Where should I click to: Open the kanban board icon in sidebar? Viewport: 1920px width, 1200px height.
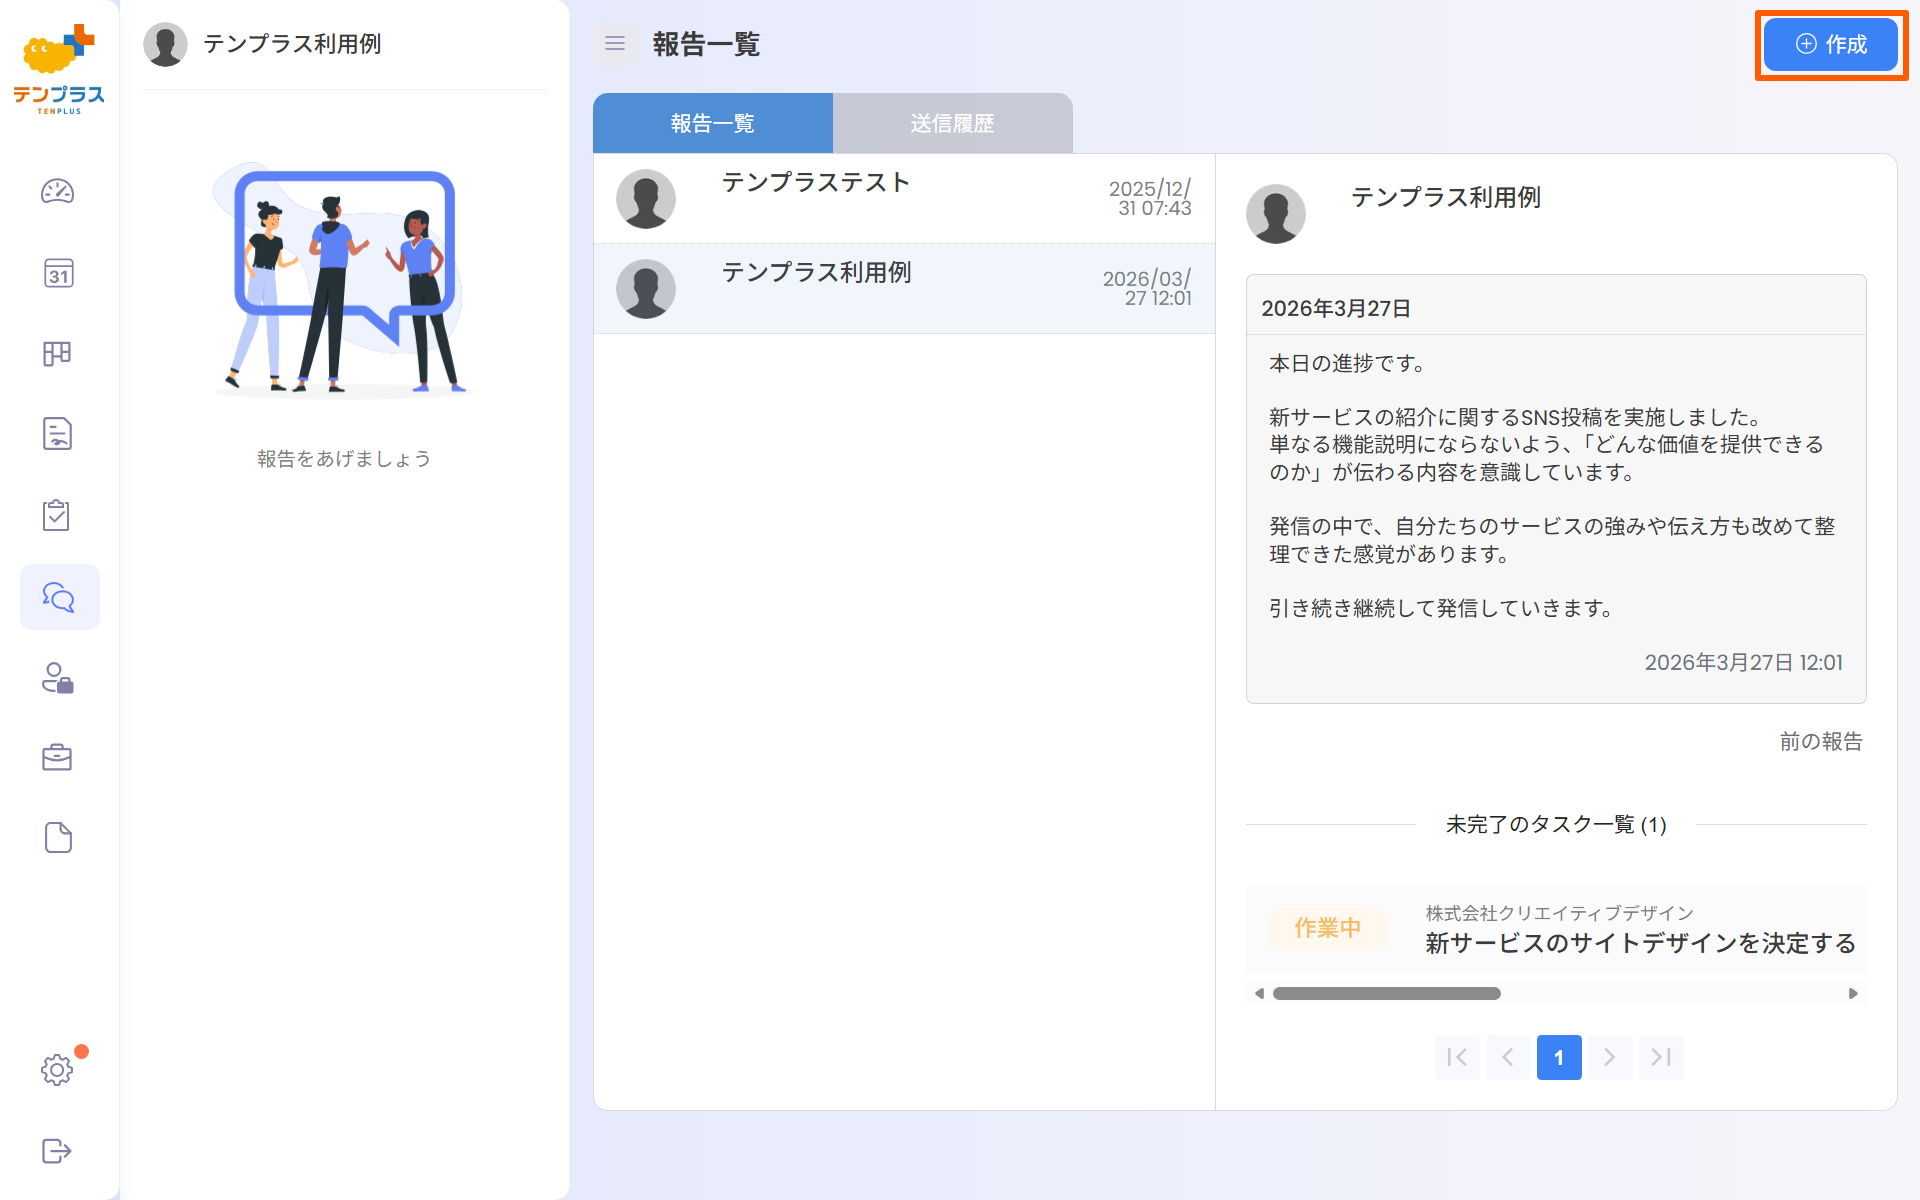coord(58,354)
